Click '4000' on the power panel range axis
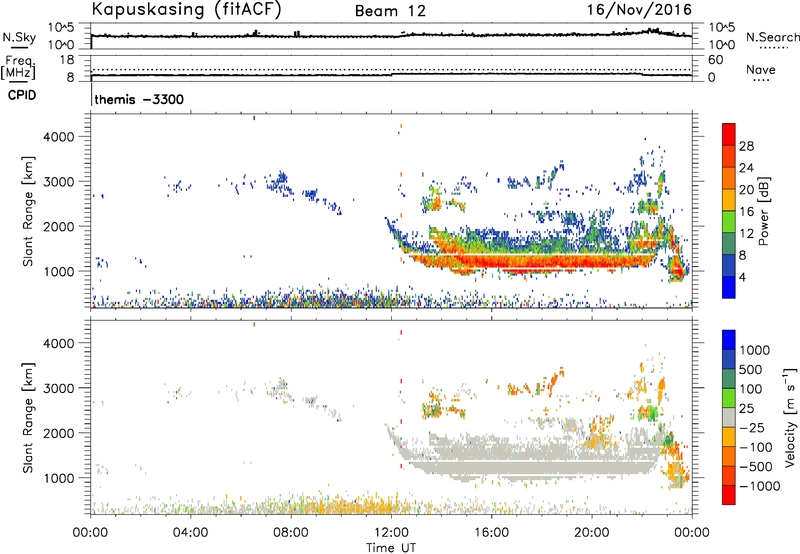This screenshot has height=554, width=800. (x=59, y=137)
